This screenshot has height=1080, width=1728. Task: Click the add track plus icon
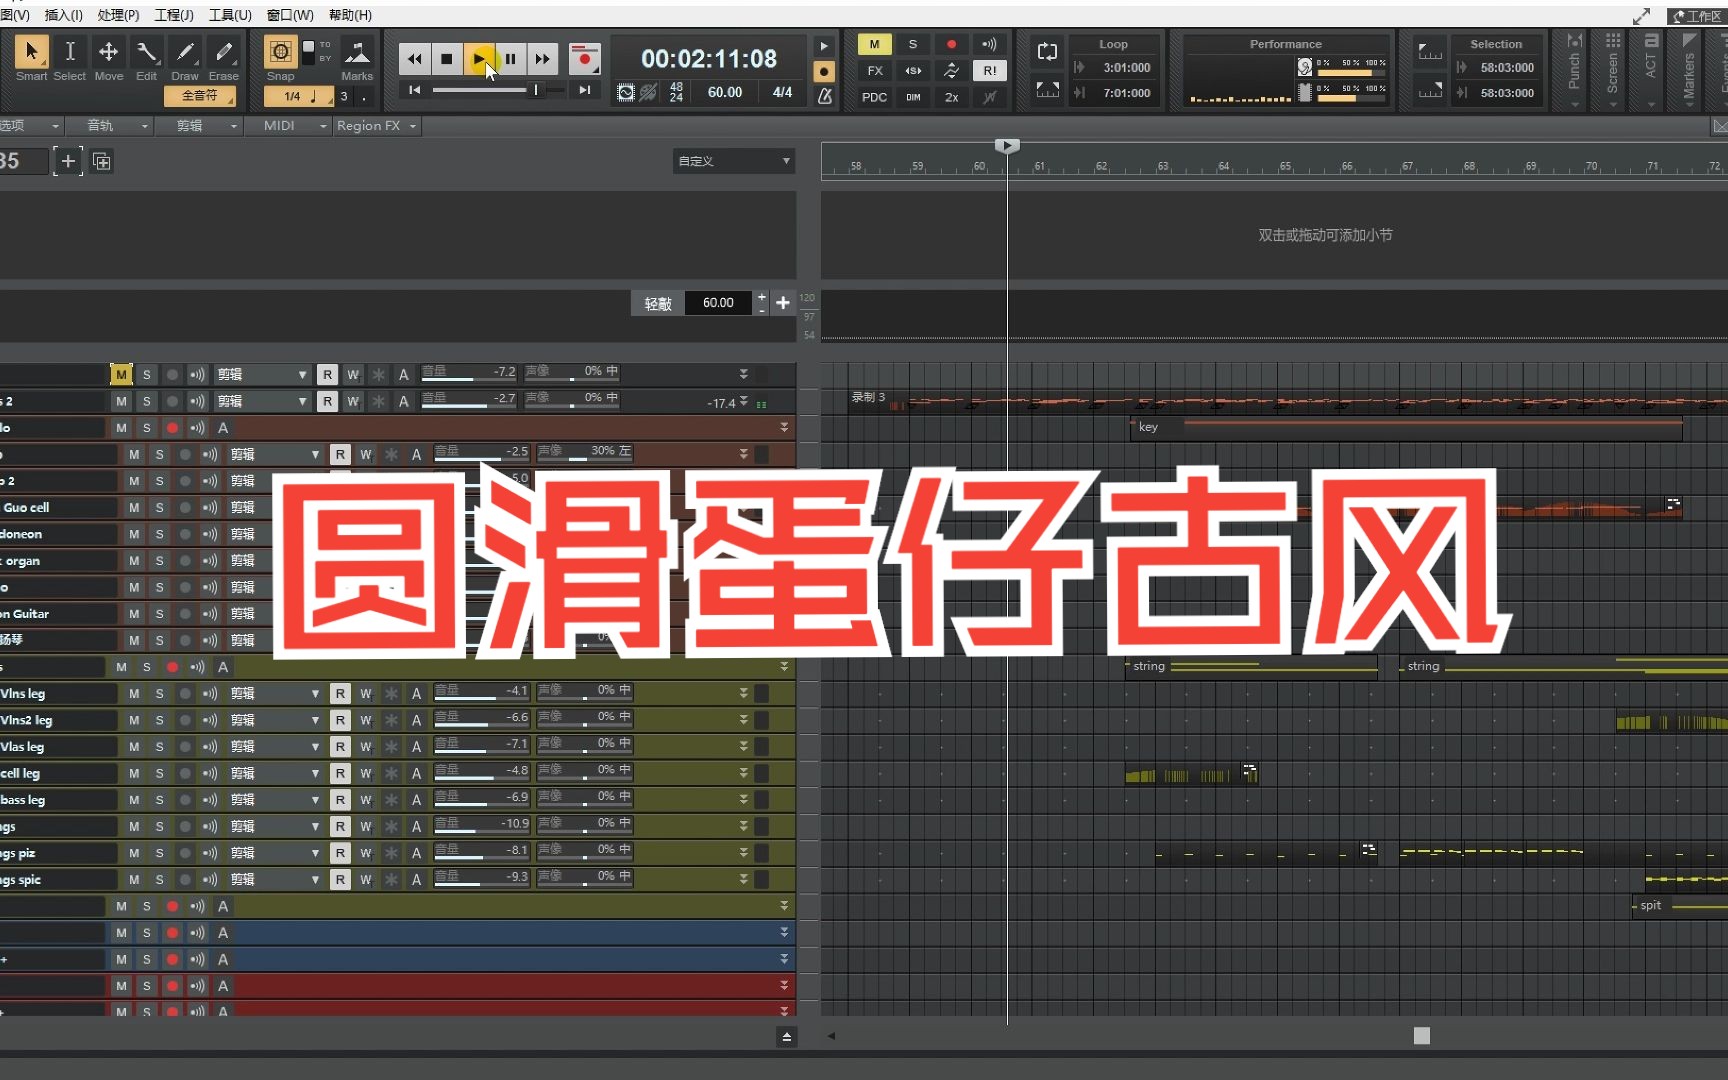point(68,161)
